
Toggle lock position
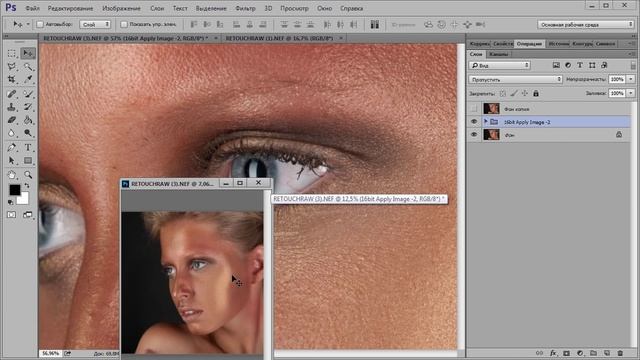[525, 93]
